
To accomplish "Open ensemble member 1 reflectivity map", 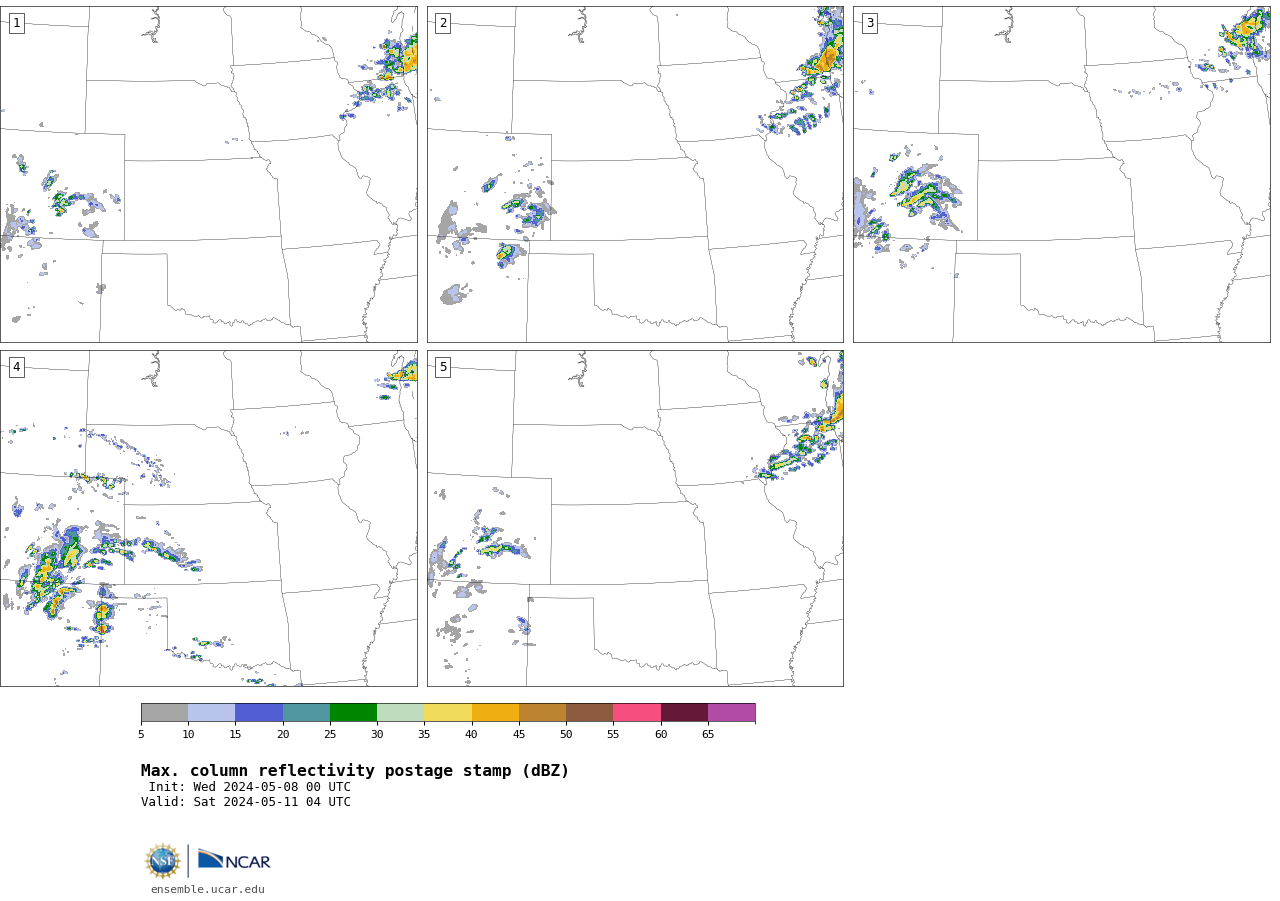I will click(209, 174).
